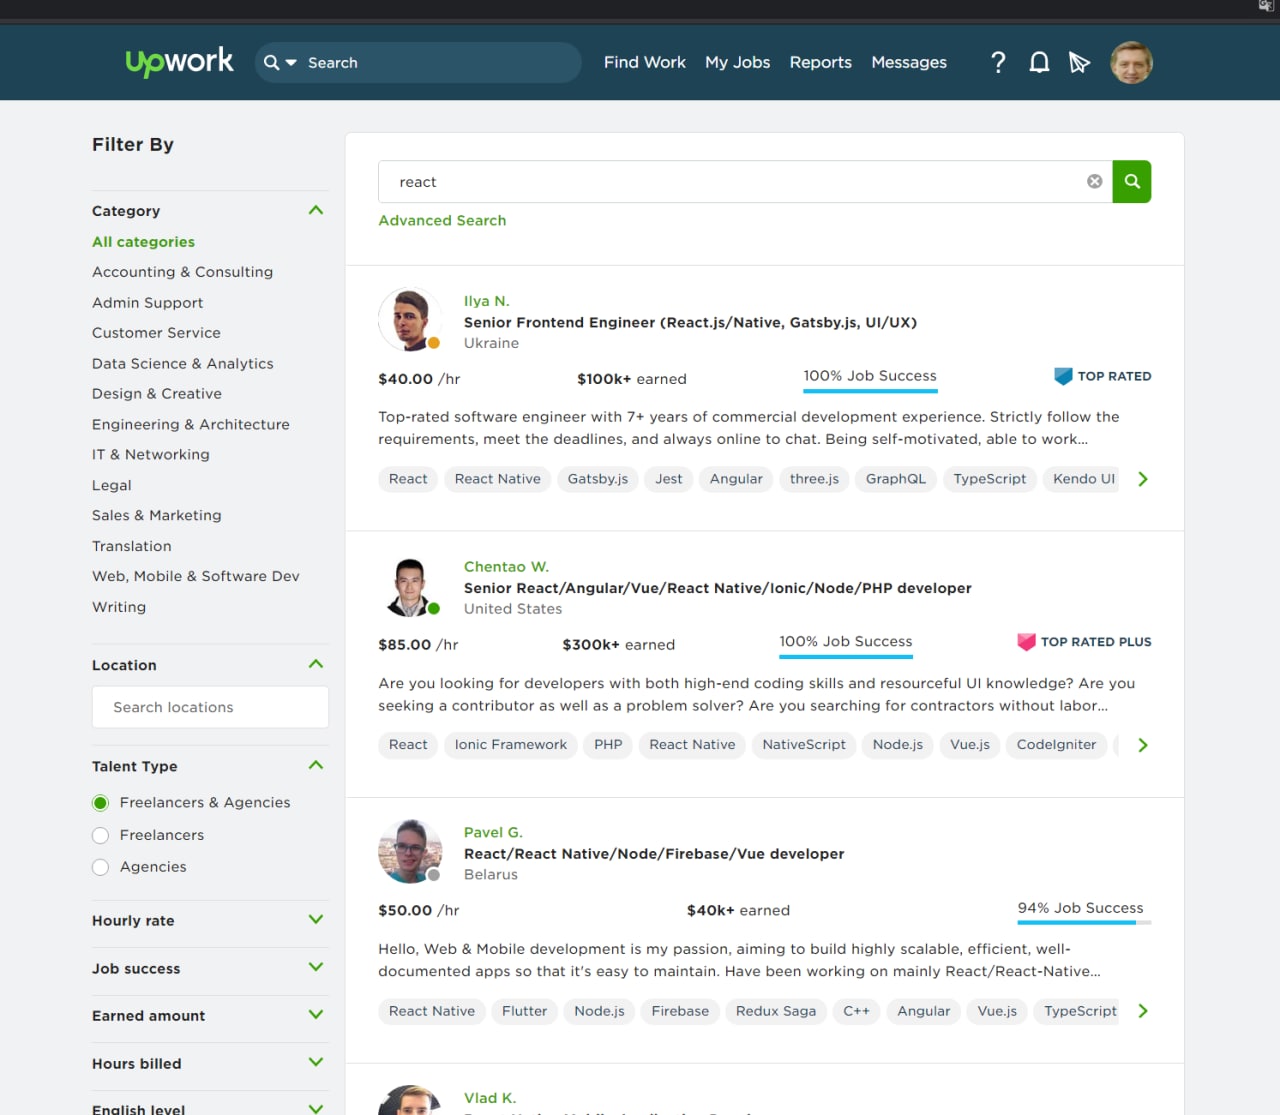Screen dimensions: 1280x1115
Task: Open Messages in navigation
Action: [x=909, y=62]
